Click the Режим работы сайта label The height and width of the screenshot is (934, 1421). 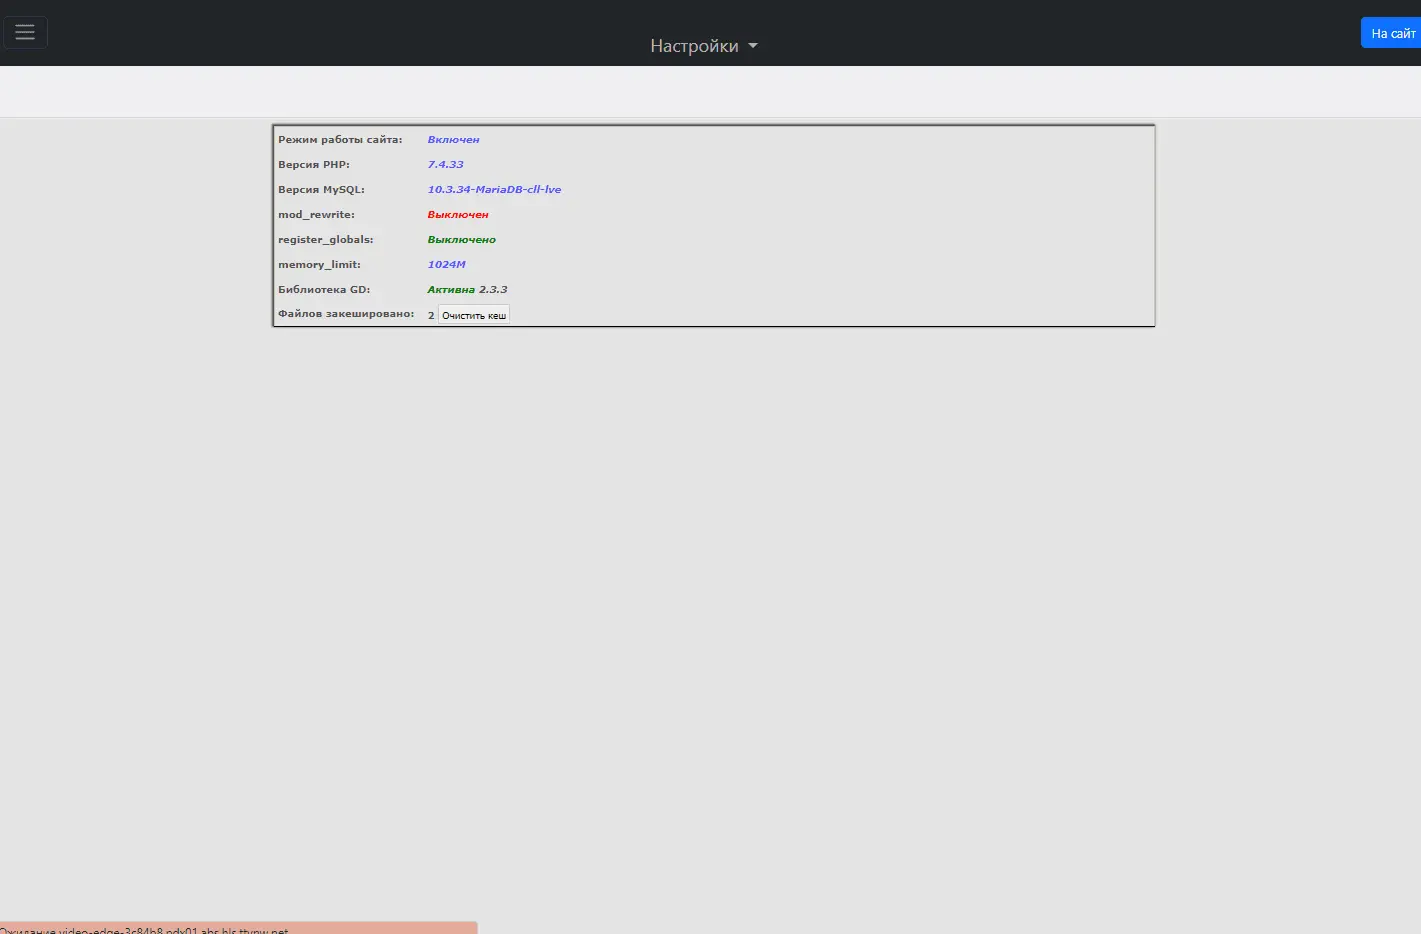click(x=340, y=140)
